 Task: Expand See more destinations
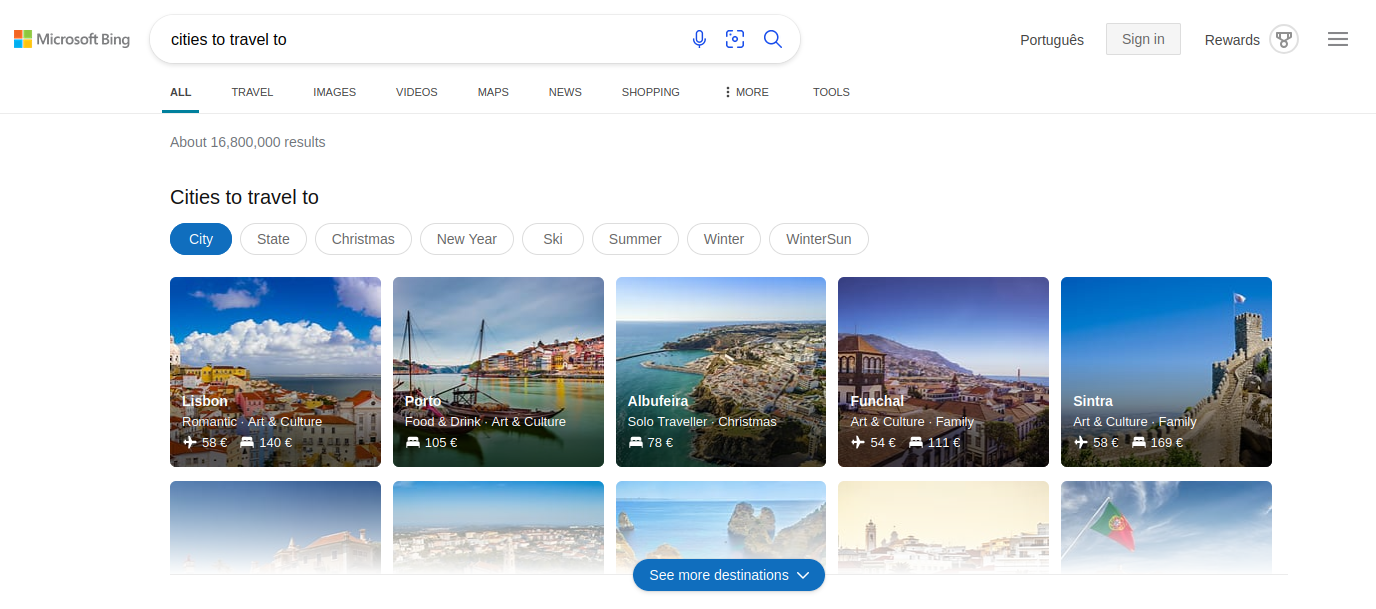728,575
